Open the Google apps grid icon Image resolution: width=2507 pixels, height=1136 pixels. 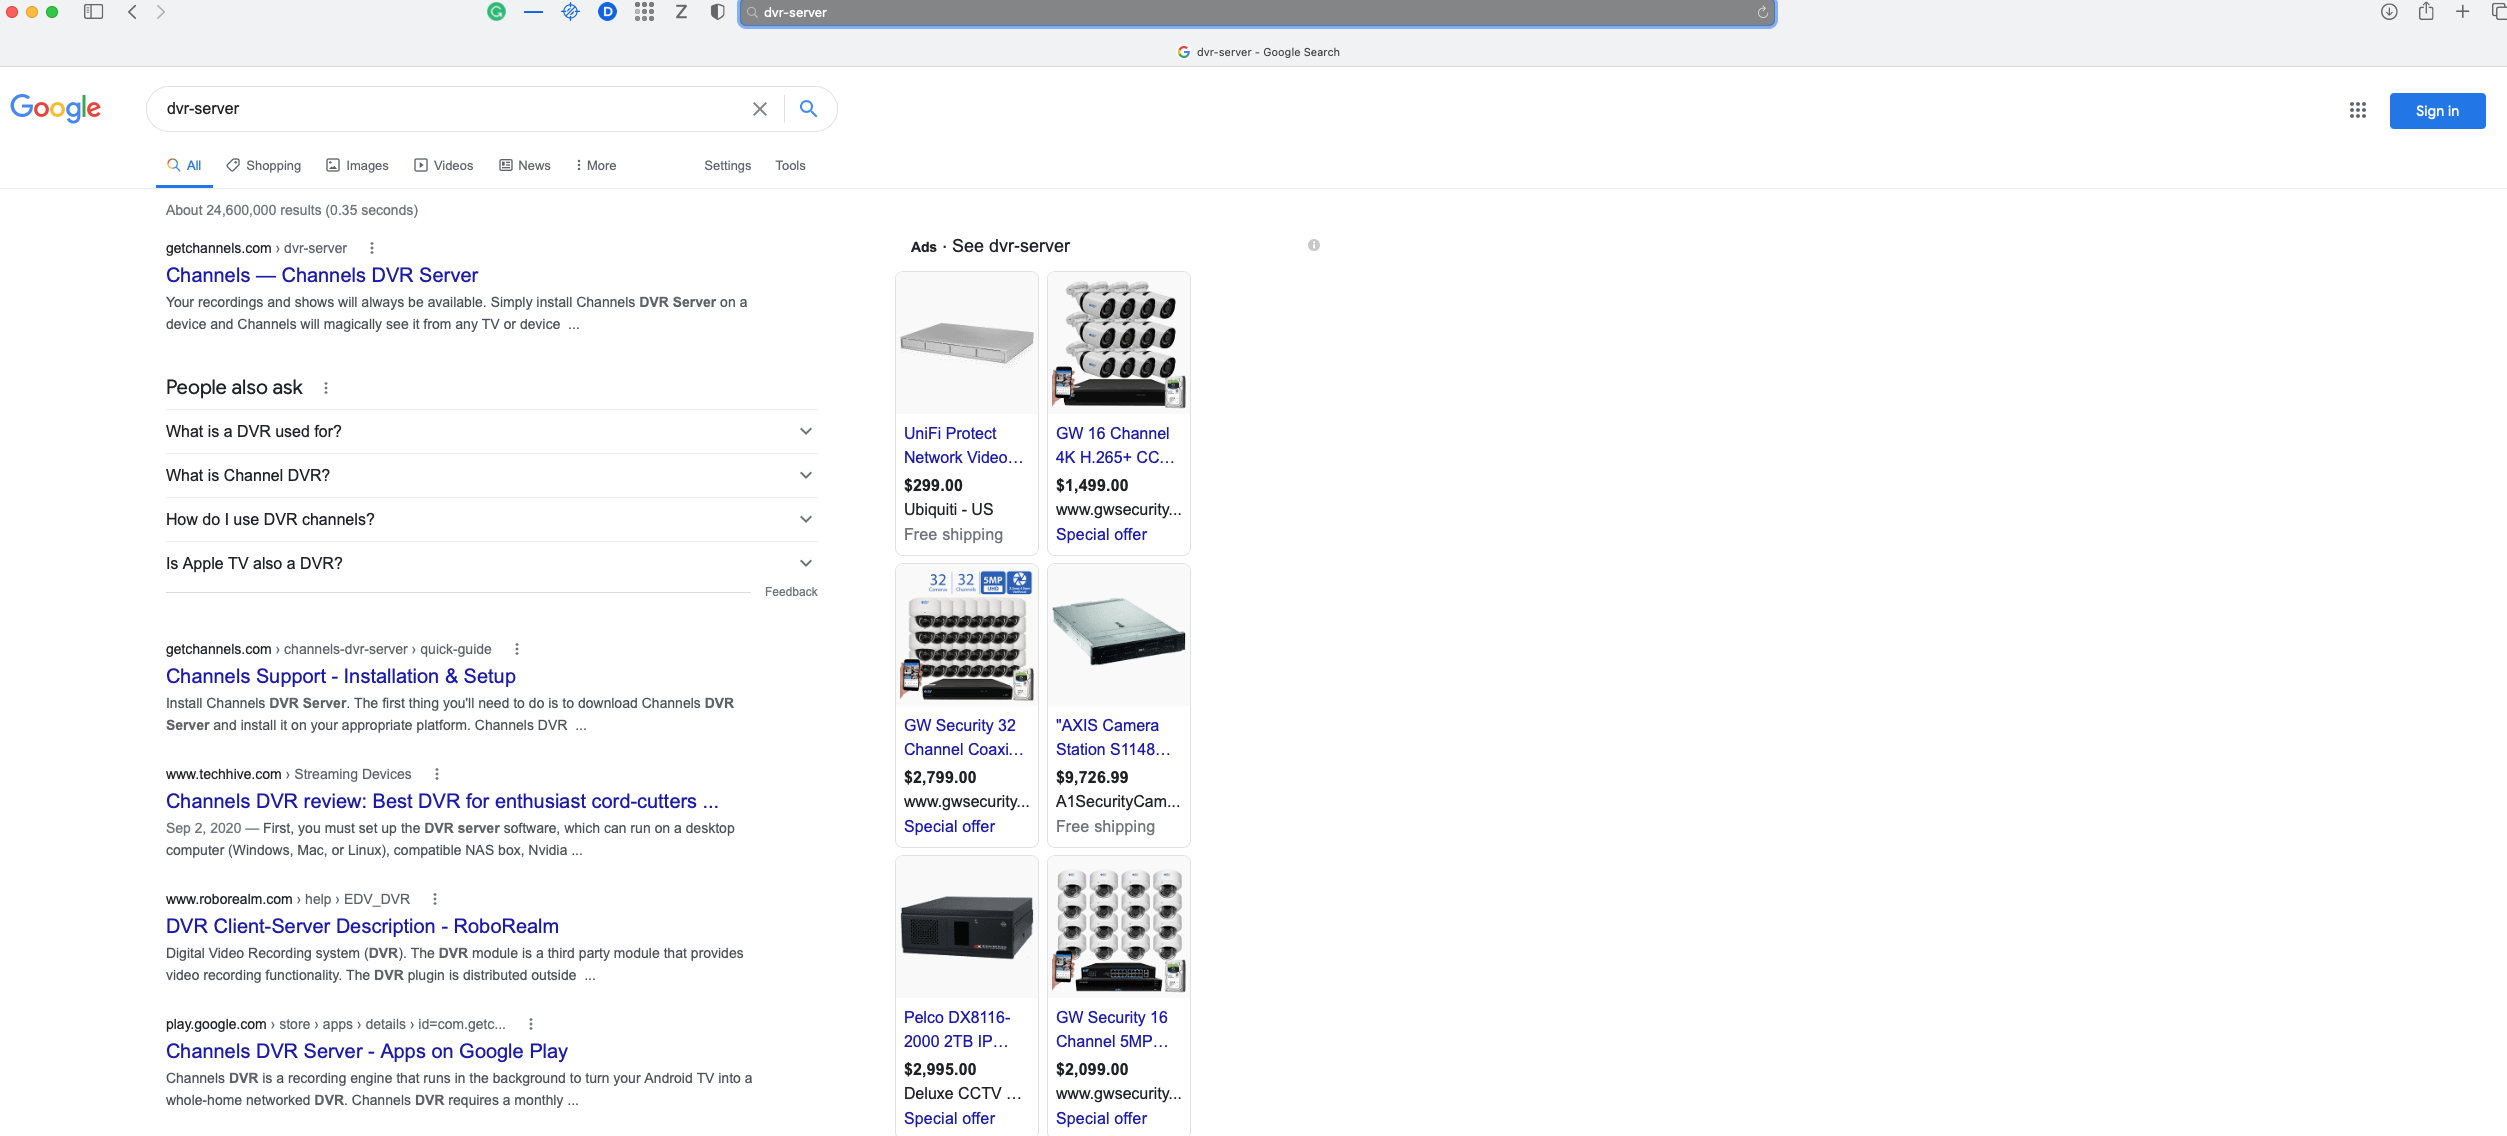(2357, 110)
